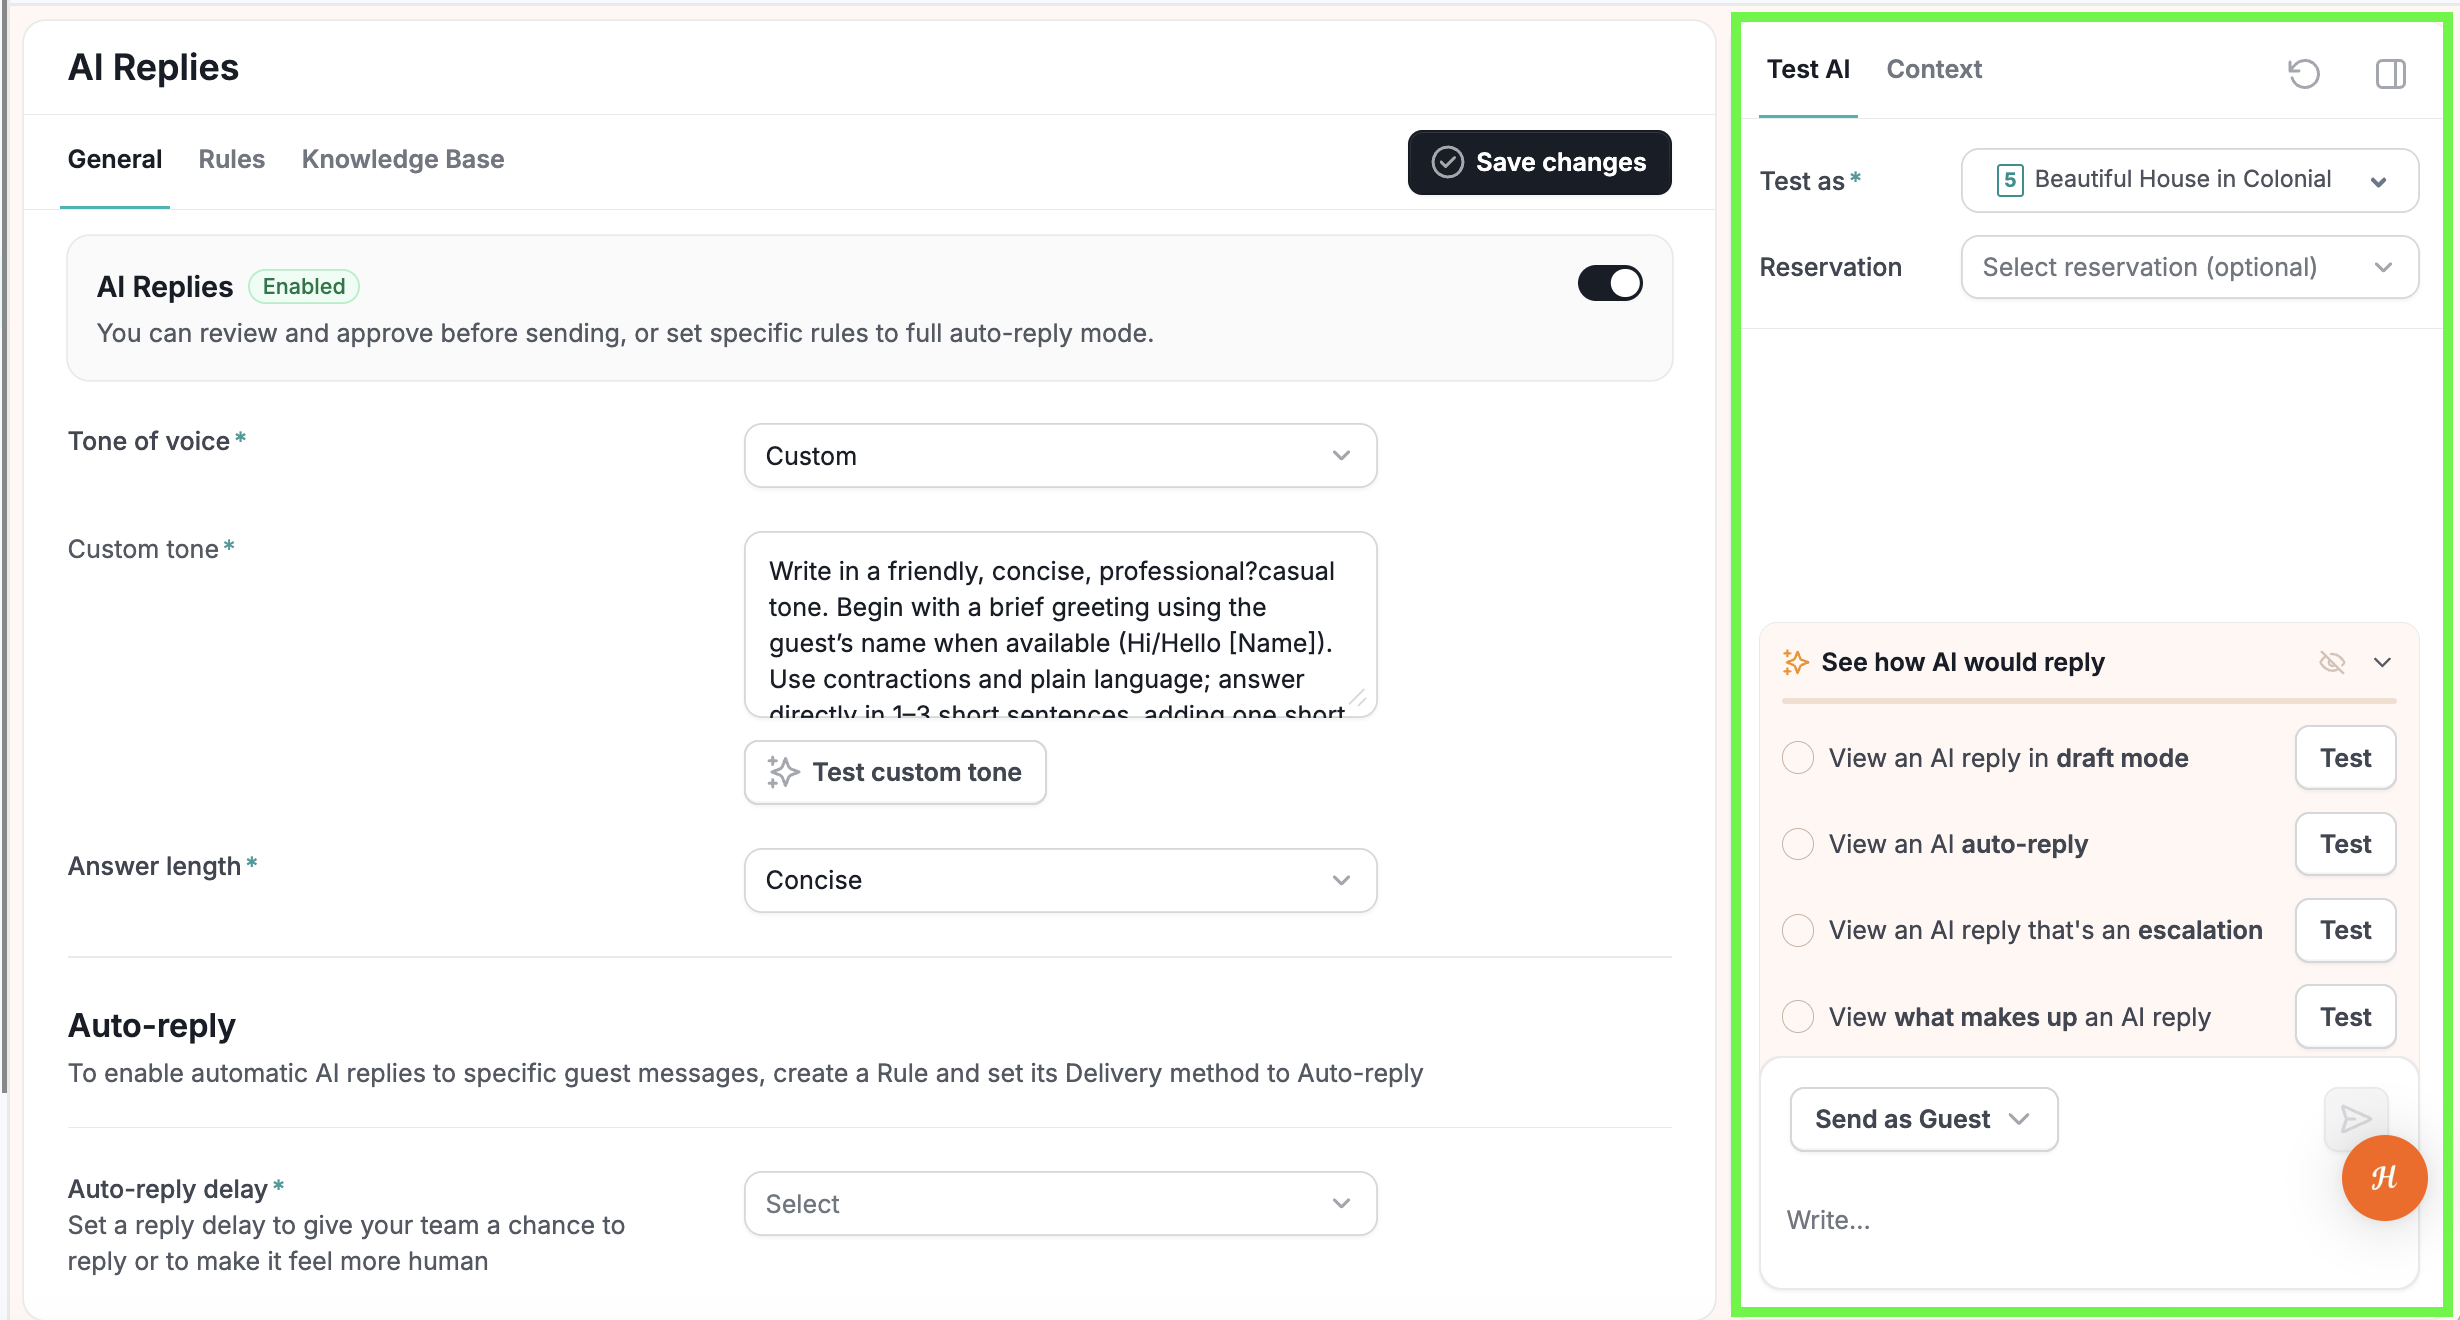
Task: Click Test button for draft mode
Action: click(x=2346, y=758)
